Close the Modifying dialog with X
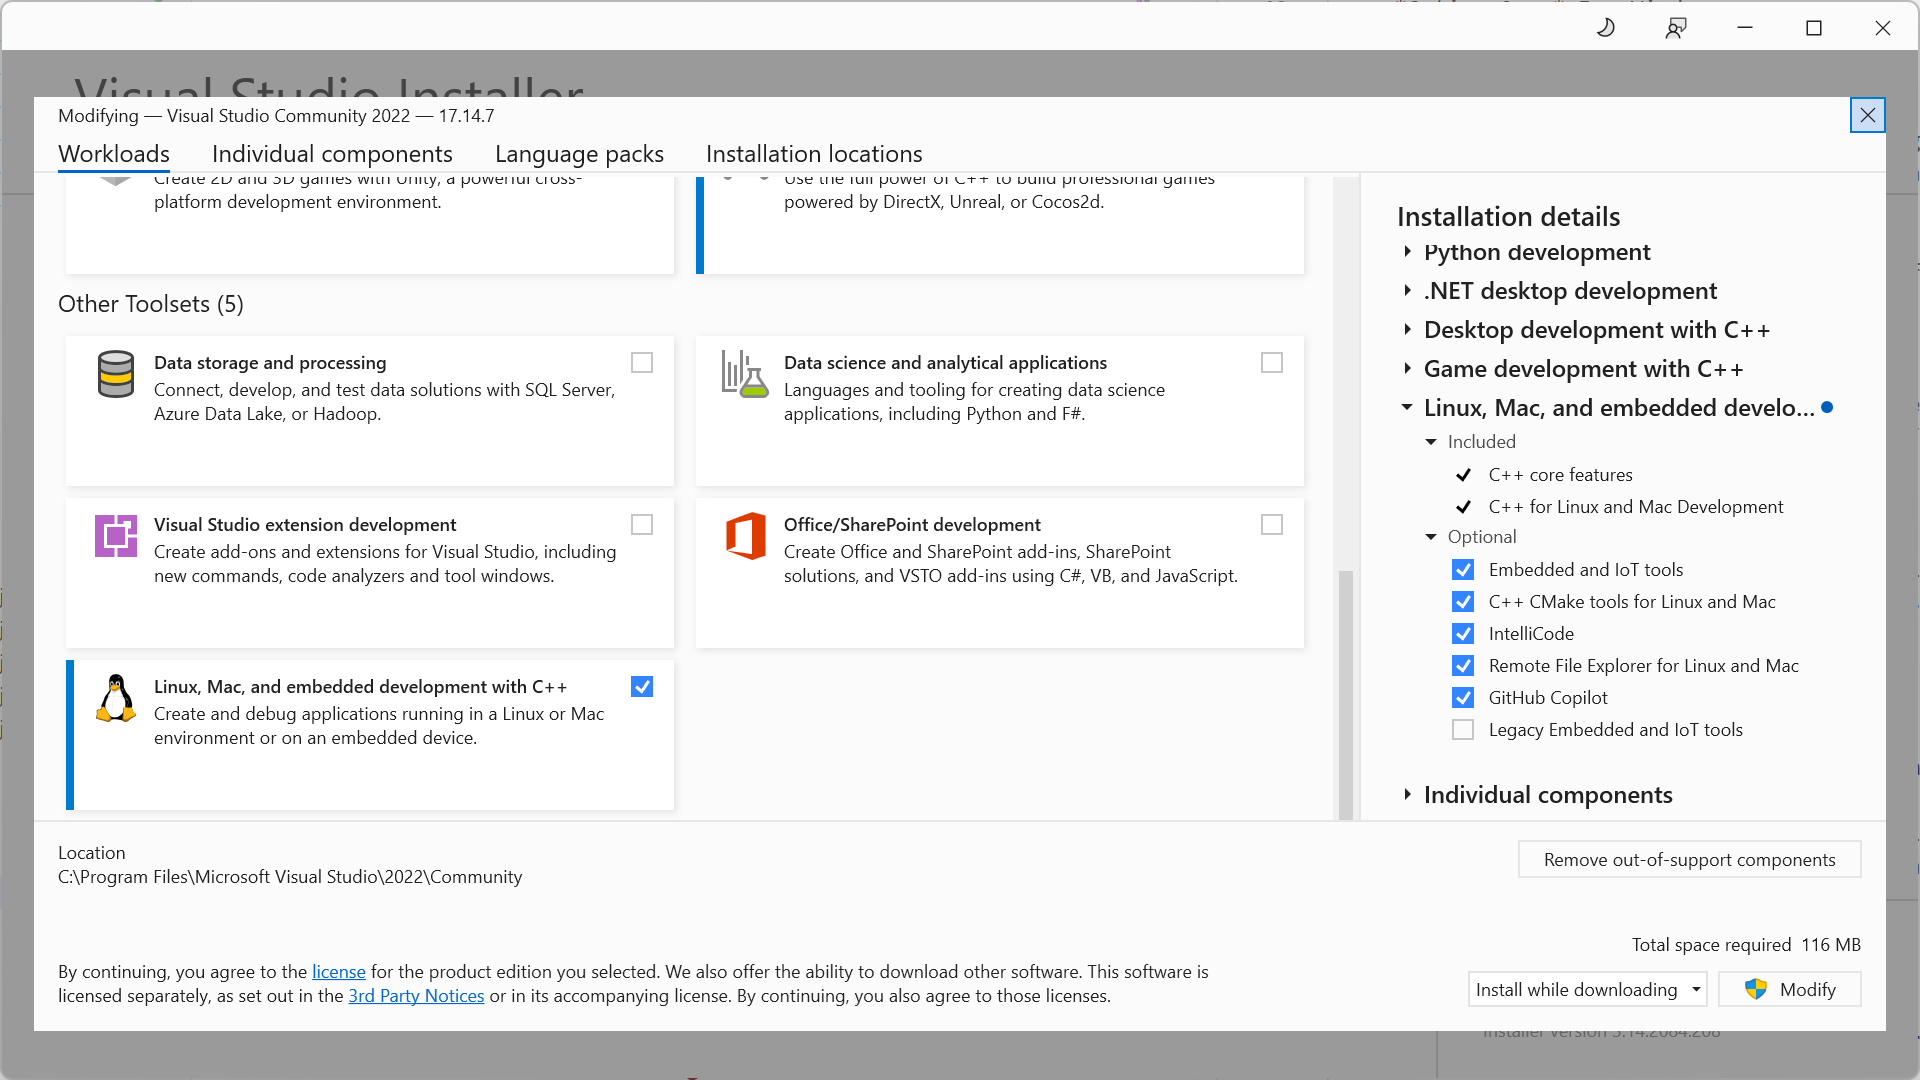 pyautogui.click(x=1867, y=116)
